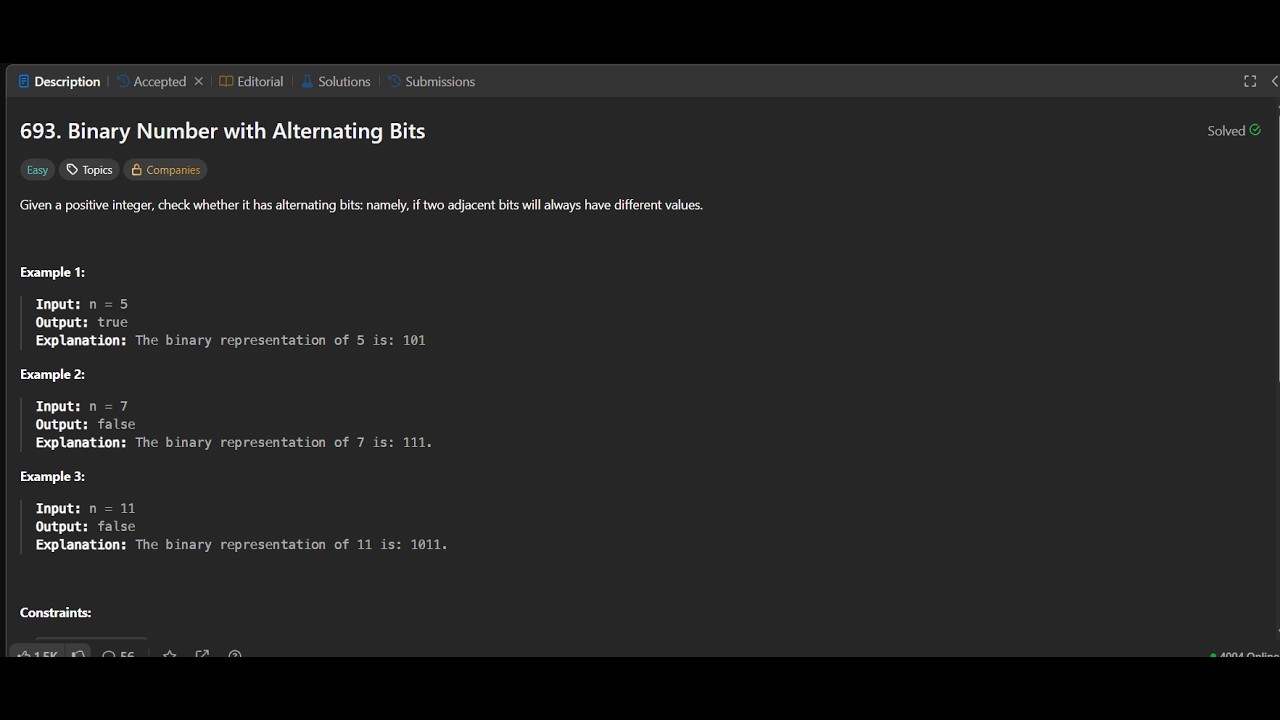Screen dimensions: 1280x720
Task: Click the share link icon
Action: tap(202, 655)
